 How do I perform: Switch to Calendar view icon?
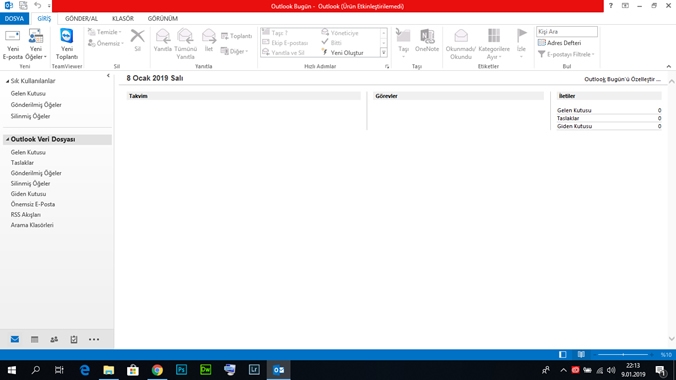click(34, 339)
